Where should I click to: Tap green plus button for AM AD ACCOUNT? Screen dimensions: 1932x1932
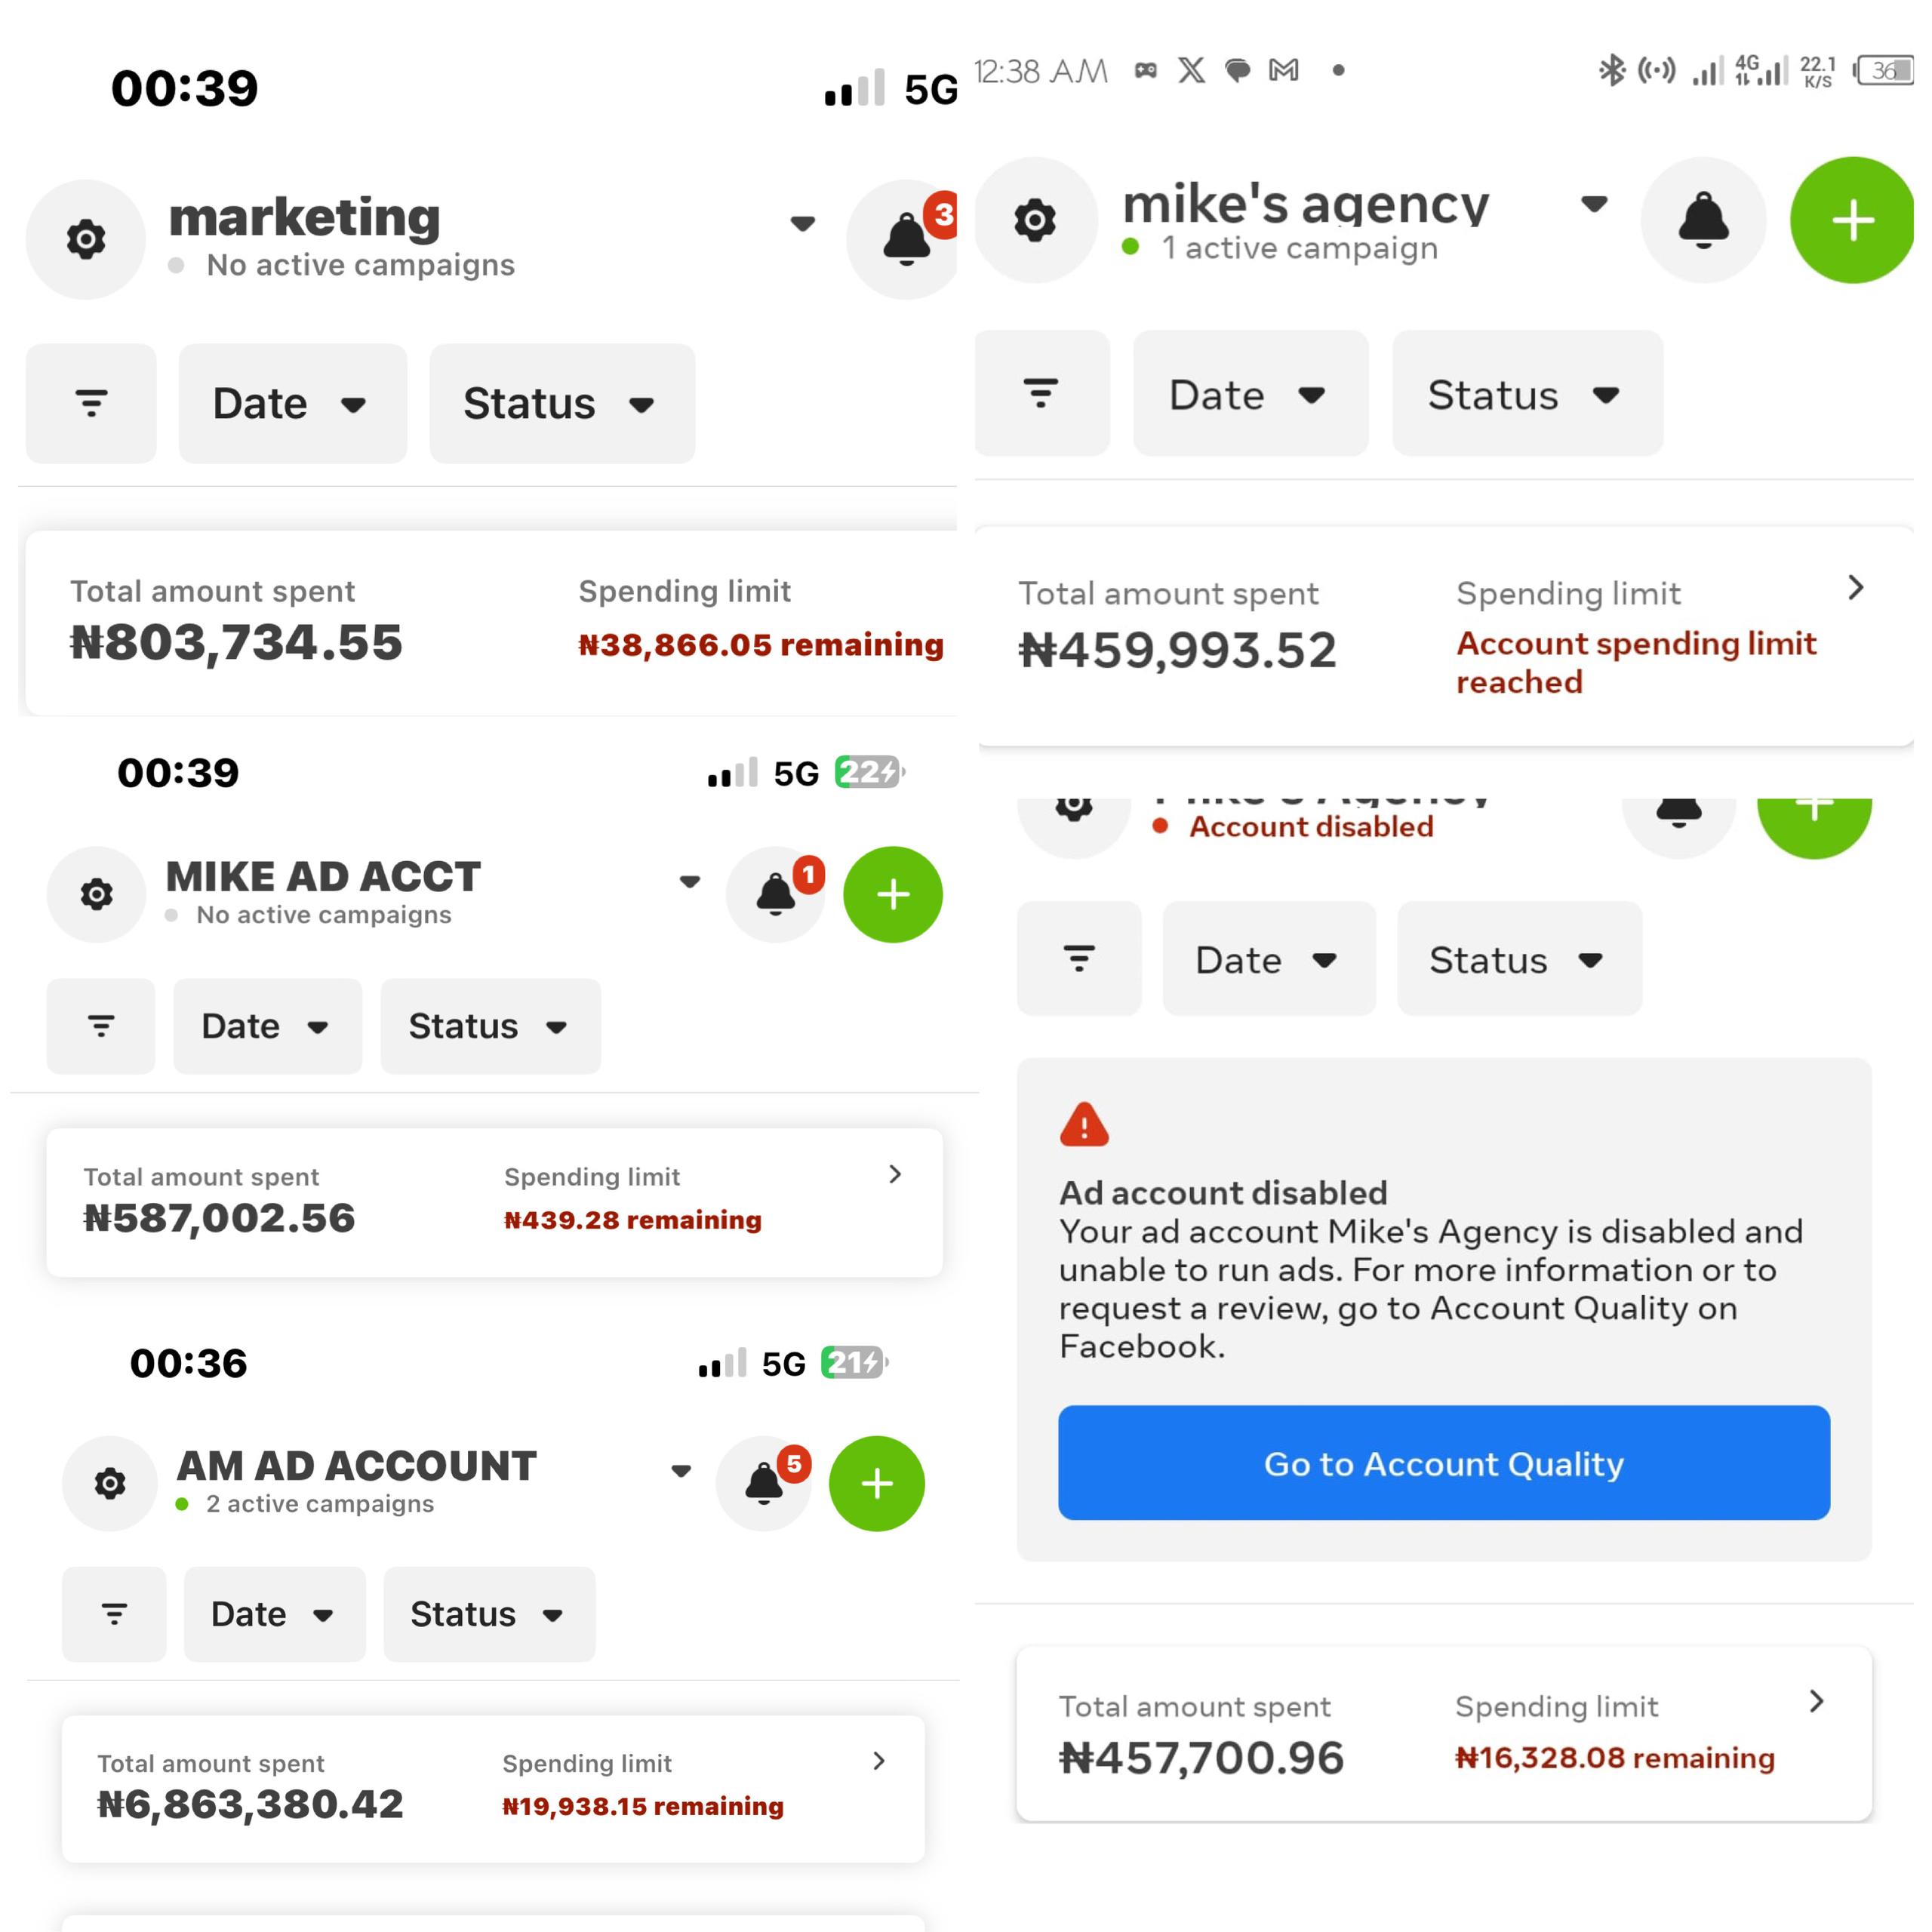(x=877, y=1483)
